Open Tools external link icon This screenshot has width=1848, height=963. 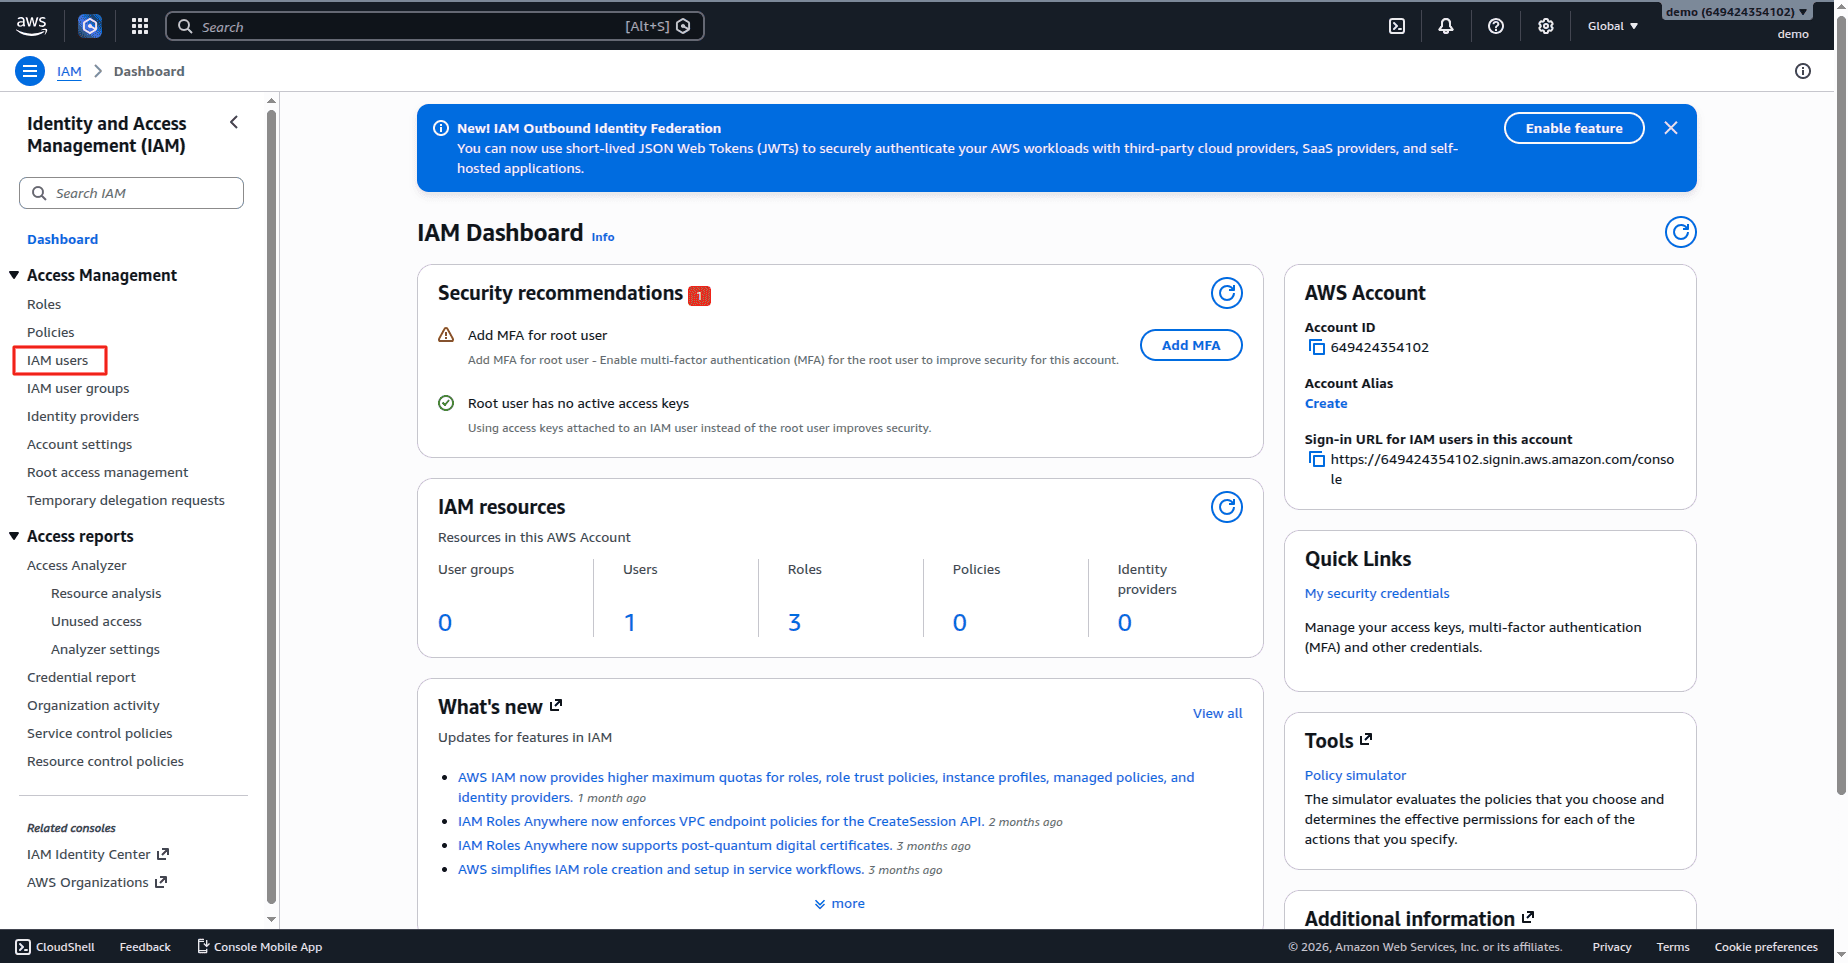click(x=1366, y=739)
